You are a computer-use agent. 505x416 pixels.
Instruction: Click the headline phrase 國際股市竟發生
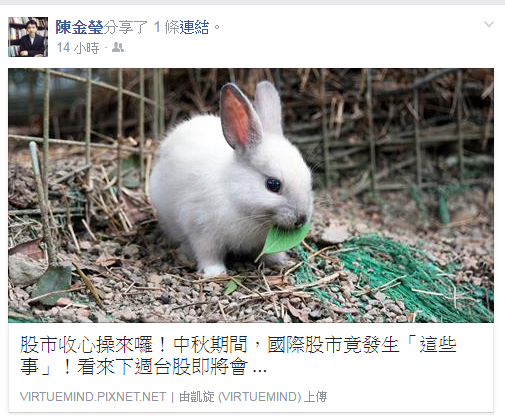click(x=333, y=345)
